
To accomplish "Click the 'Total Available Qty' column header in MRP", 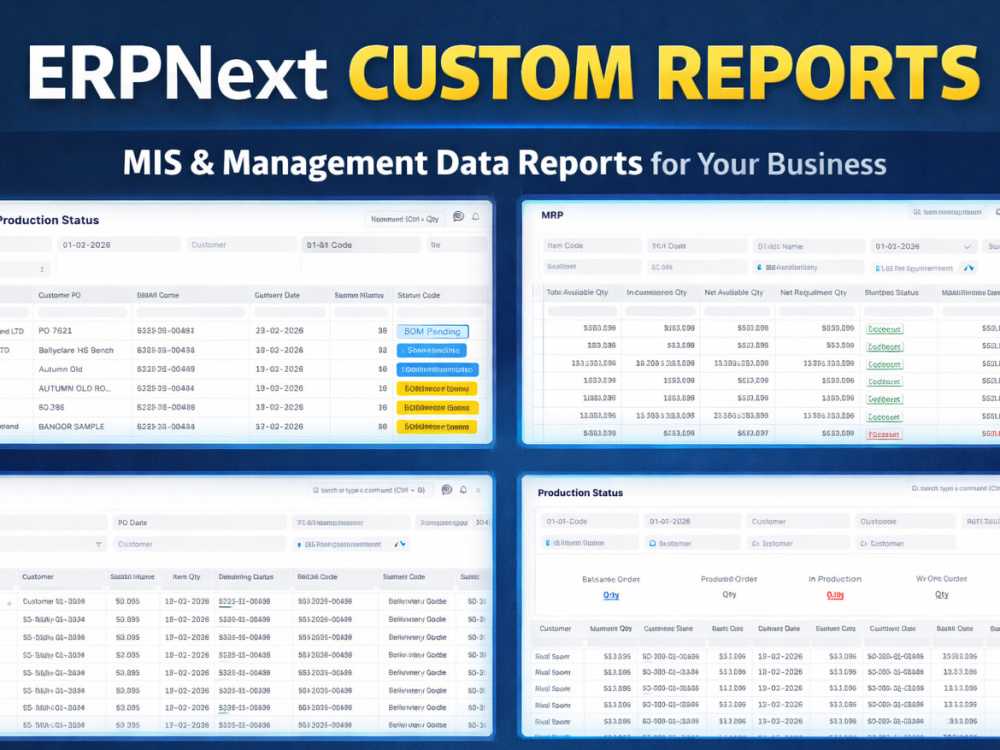I will (577, 293).
